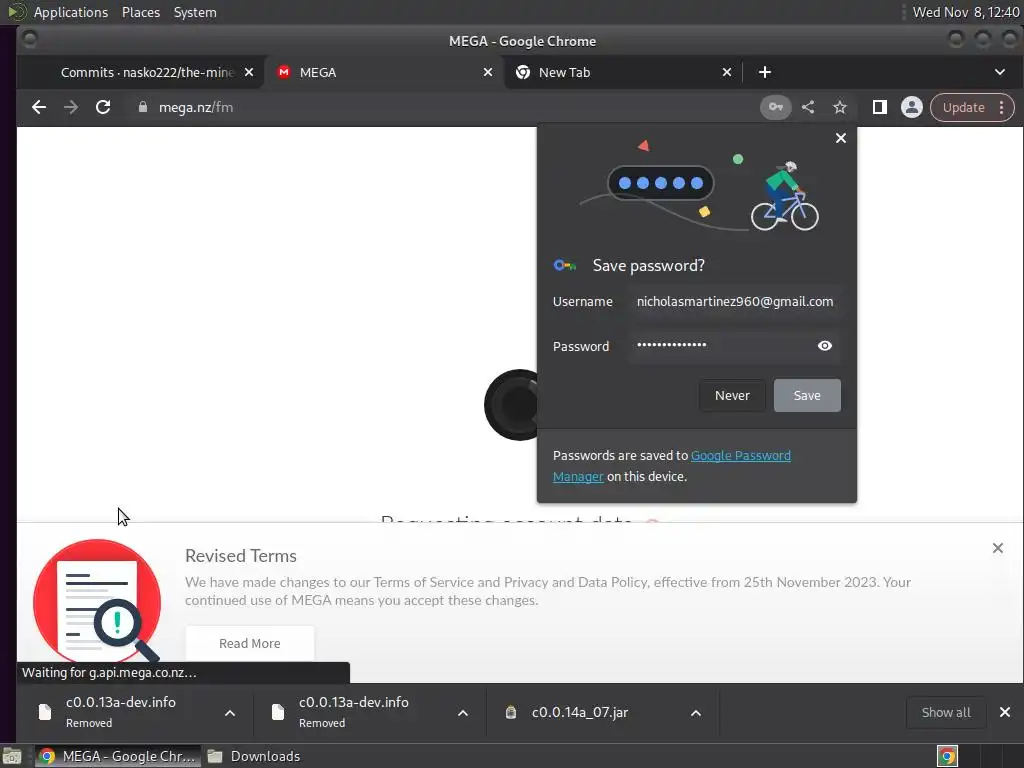Share this page using the share icon
The width and height of the screenshot is (1024, 768).
(x=808, y=107)
